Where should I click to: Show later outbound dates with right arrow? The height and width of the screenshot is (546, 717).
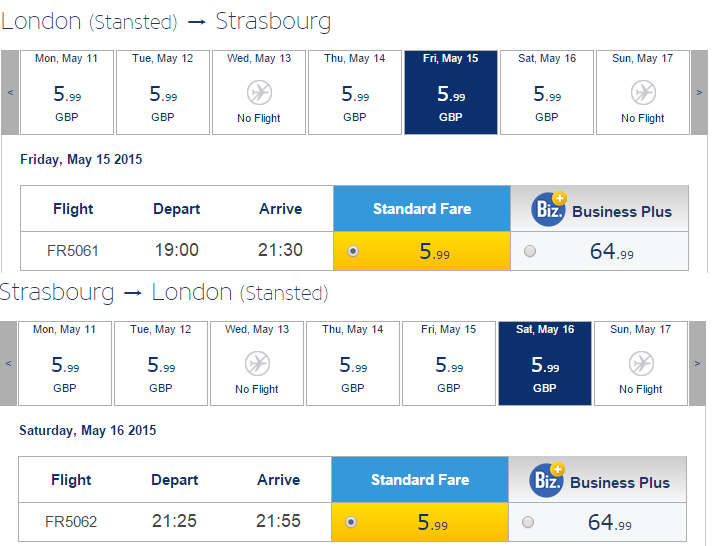click(x=699, y=92)
